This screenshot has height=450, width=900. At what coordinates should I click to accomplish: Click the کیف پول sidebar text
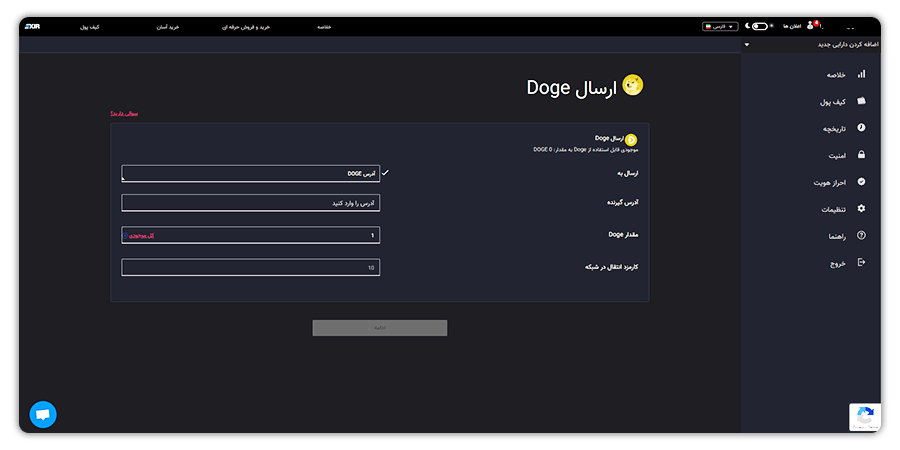[x=833, y=102]
